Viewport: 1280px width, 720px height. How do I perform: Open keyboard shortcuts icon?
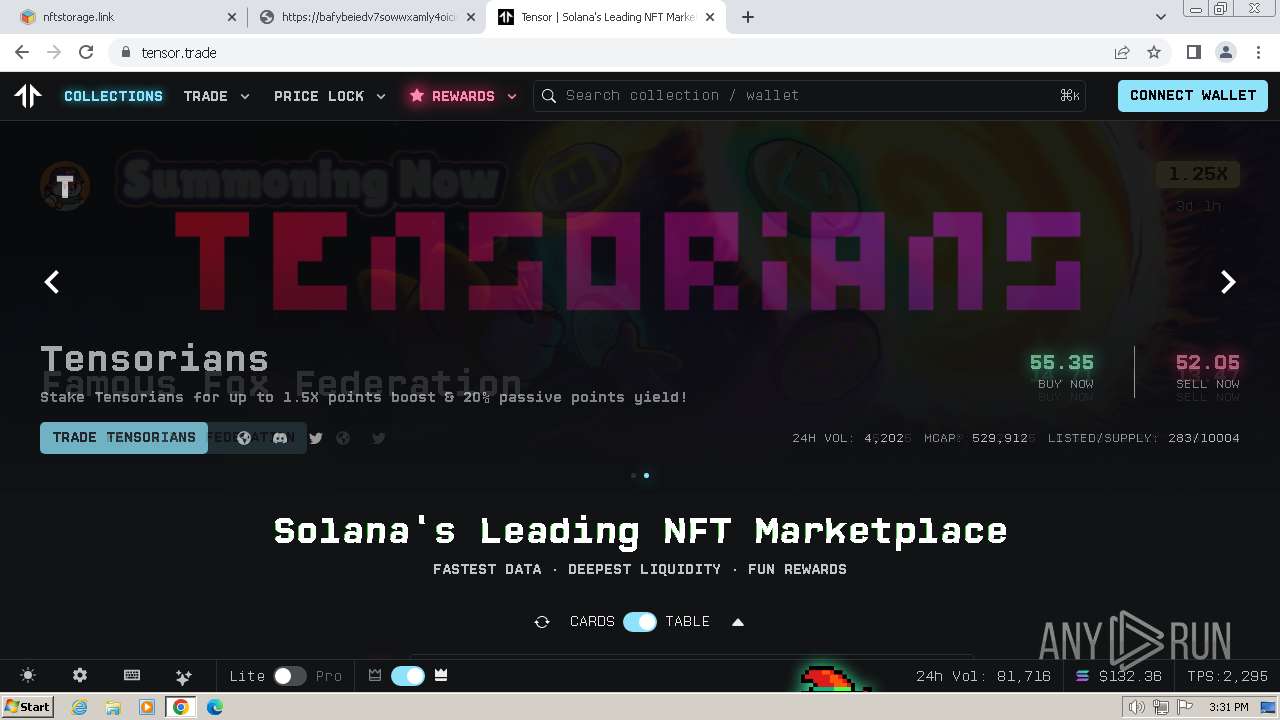coord(132,676)
